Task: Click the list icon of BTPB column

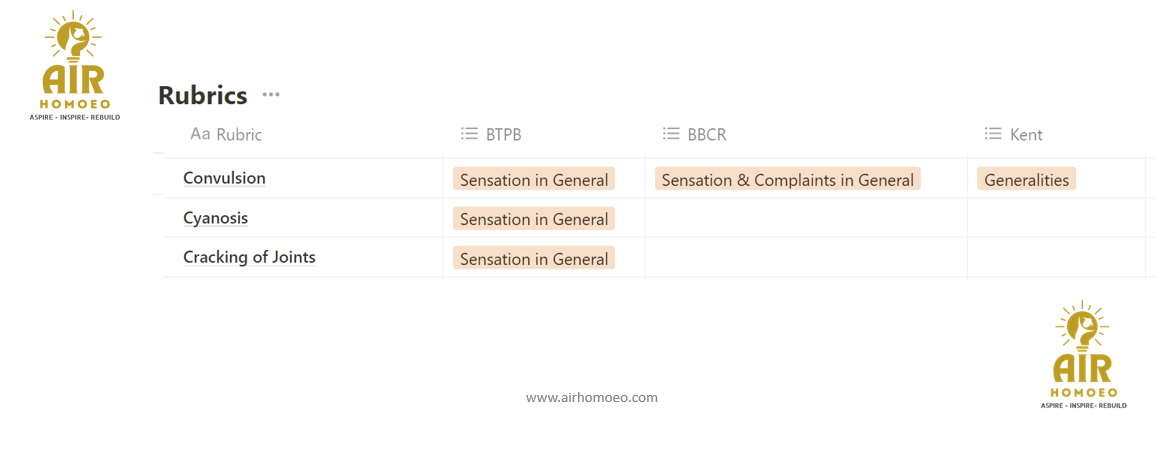Action: (x=469, y=134)
